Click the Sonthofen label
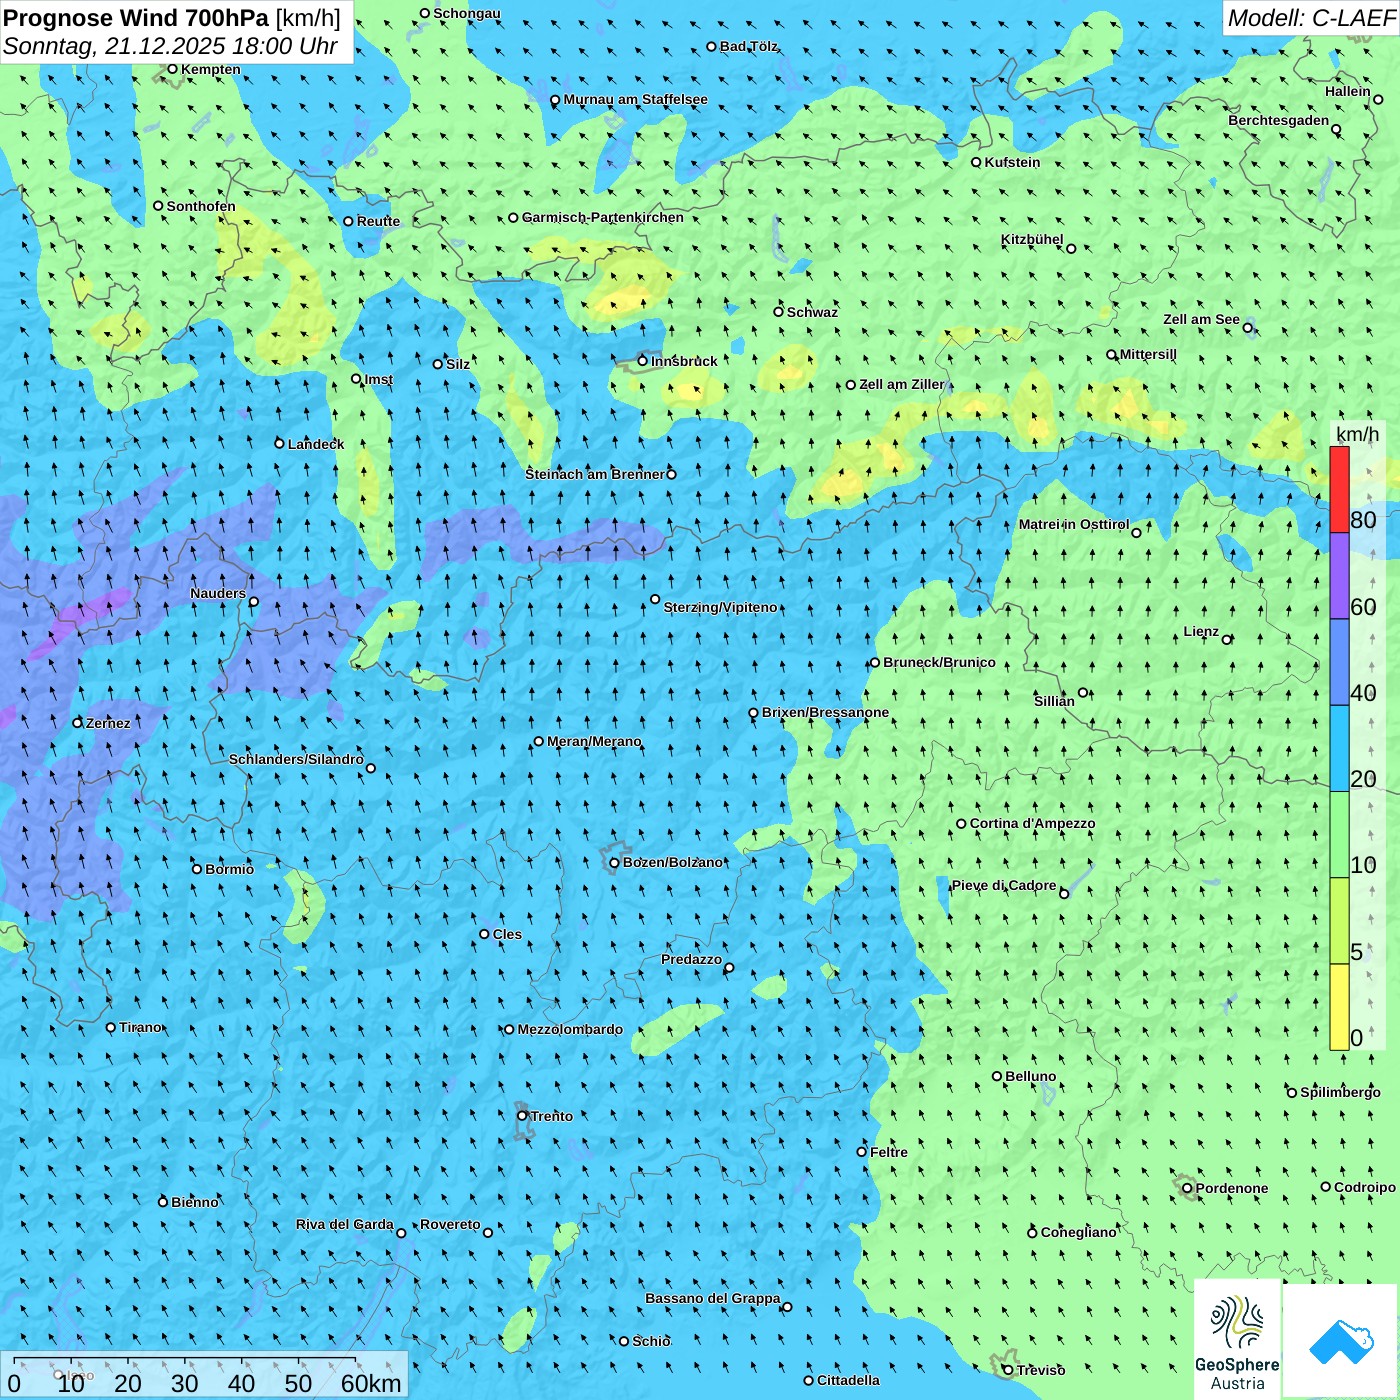Screen dimensions: 1400x1400 coord(201,206)
